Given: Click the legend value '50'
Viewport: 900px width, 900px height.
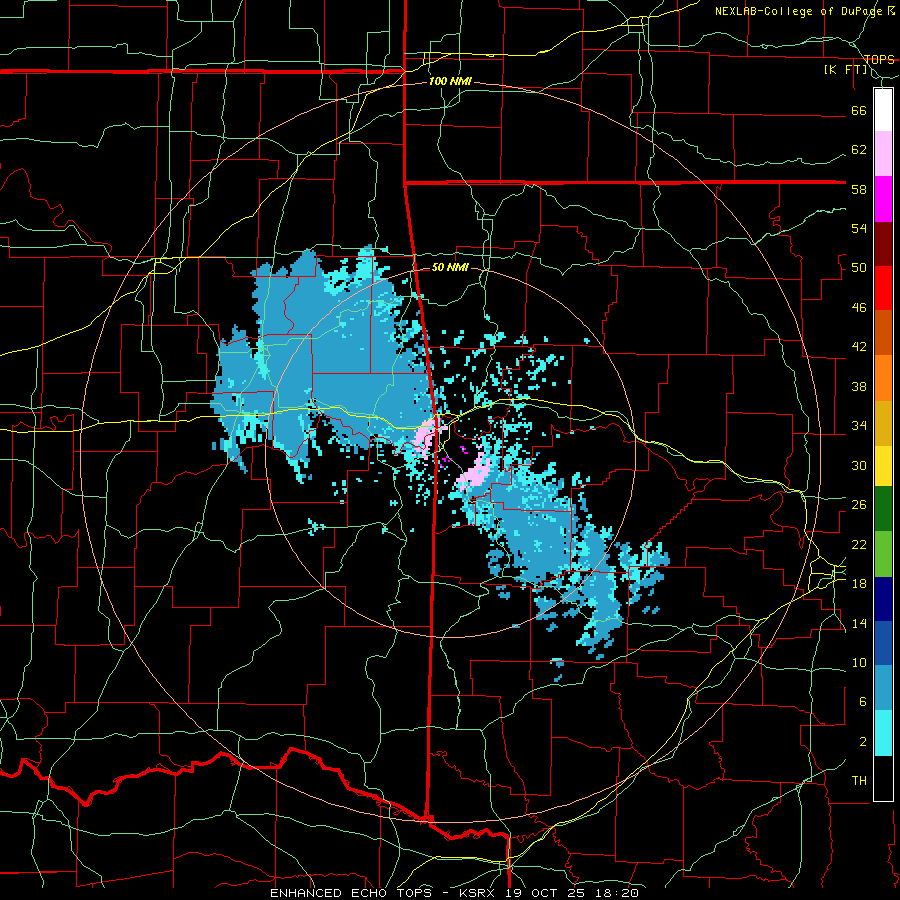Looking at the screenshot, I should tap(859, 268).
